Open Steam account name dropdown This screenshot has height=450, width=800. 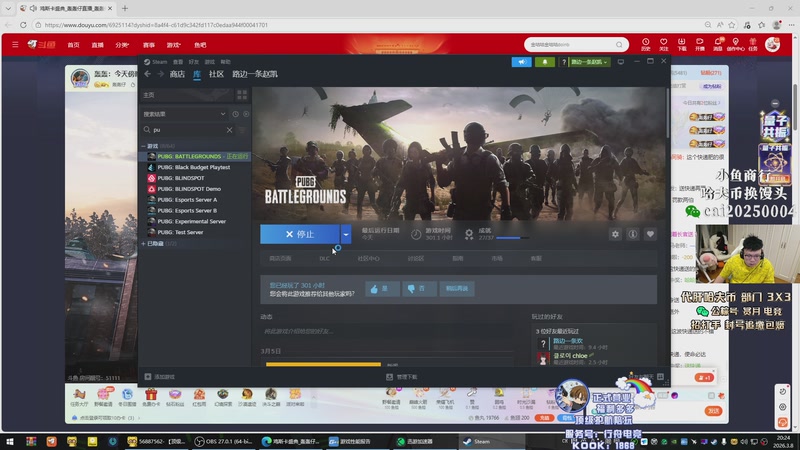tap(589, 62)
